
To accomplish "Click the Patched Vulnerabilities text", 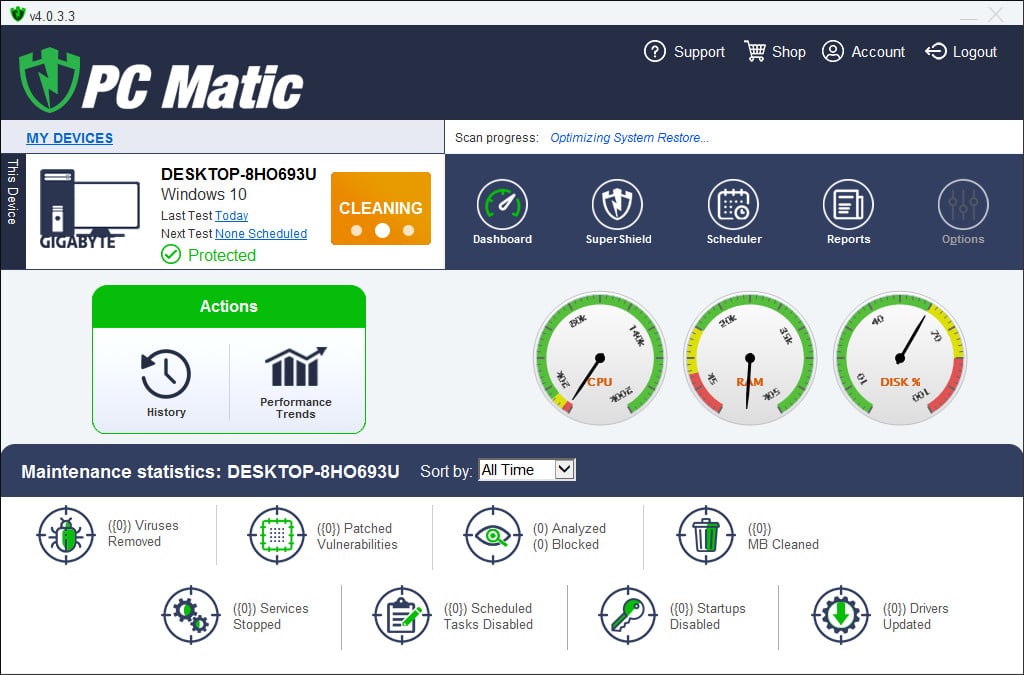I will (x=357, y=536).
